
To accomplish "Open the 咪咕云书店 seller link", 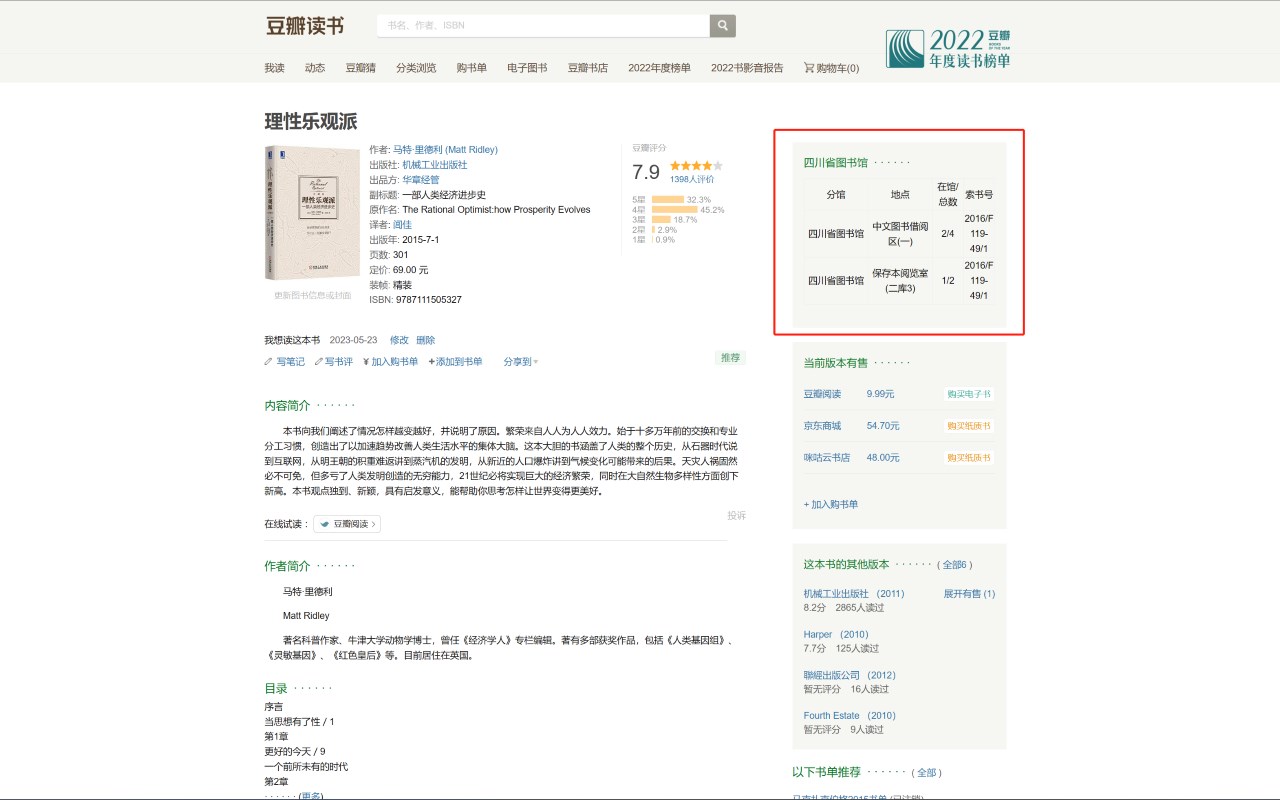I will (x=827, y=458).
